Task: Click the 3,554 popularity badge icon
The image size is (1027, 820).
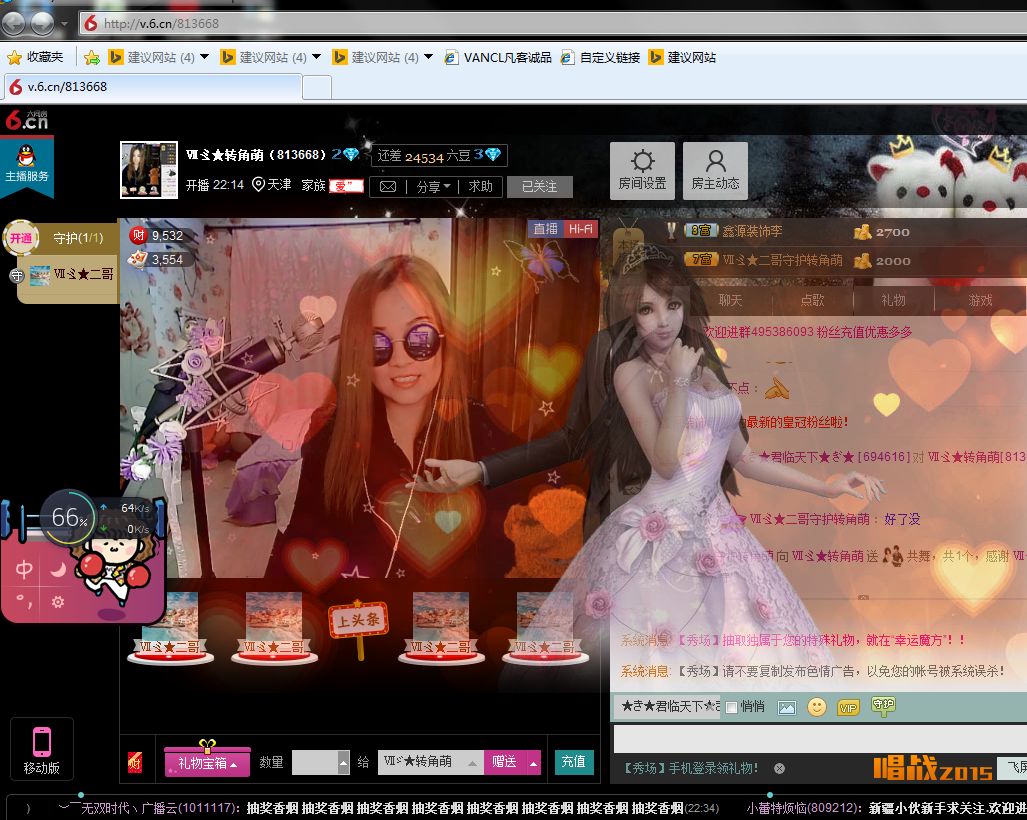Action: (x=138, y=259)
